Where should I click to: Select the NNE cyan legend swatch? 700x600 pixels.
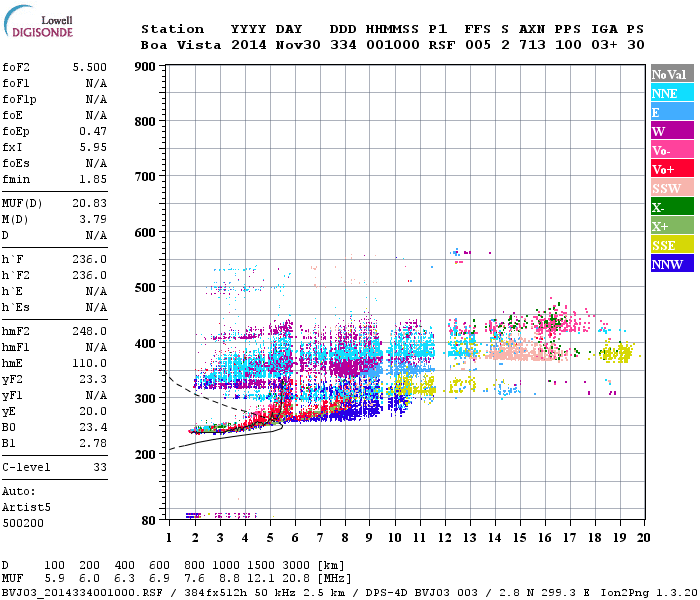point(672,93)
